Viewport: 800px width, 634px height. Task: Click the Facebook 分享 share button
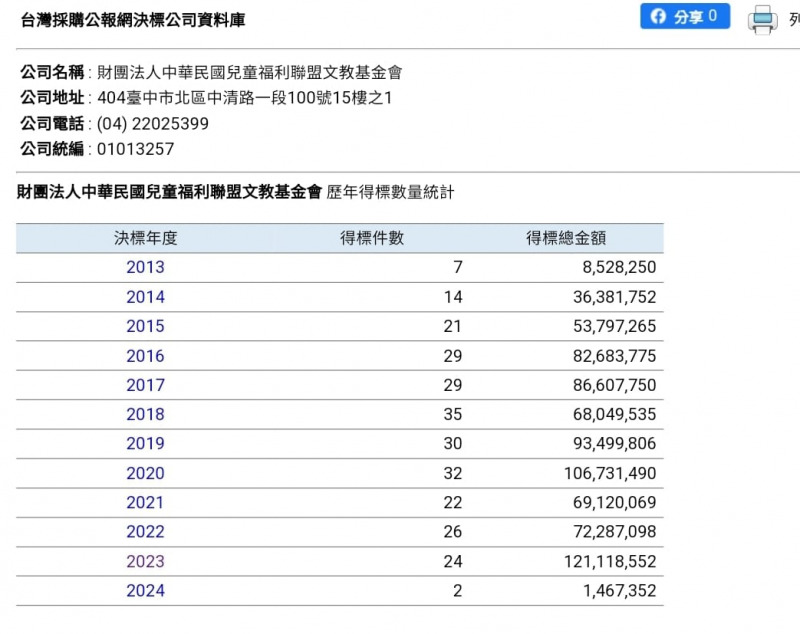685,16
